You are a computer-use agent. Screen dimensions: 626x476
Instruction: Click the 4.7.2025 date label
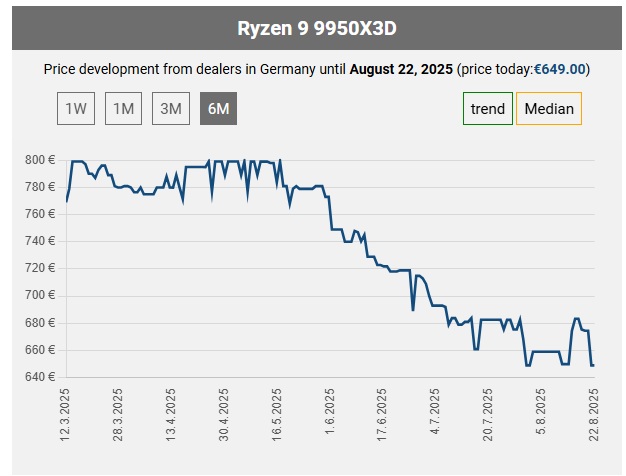(x=435, y=411)
